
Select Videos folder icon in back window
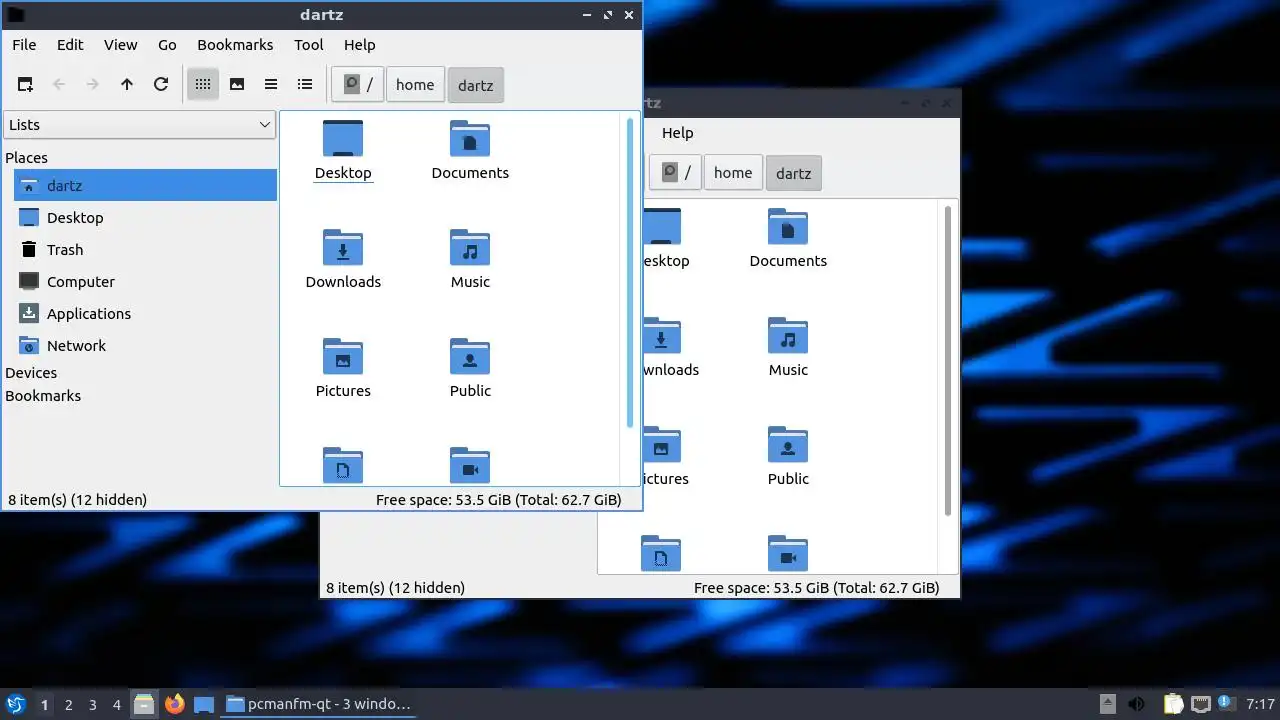(x=788, y=554)
